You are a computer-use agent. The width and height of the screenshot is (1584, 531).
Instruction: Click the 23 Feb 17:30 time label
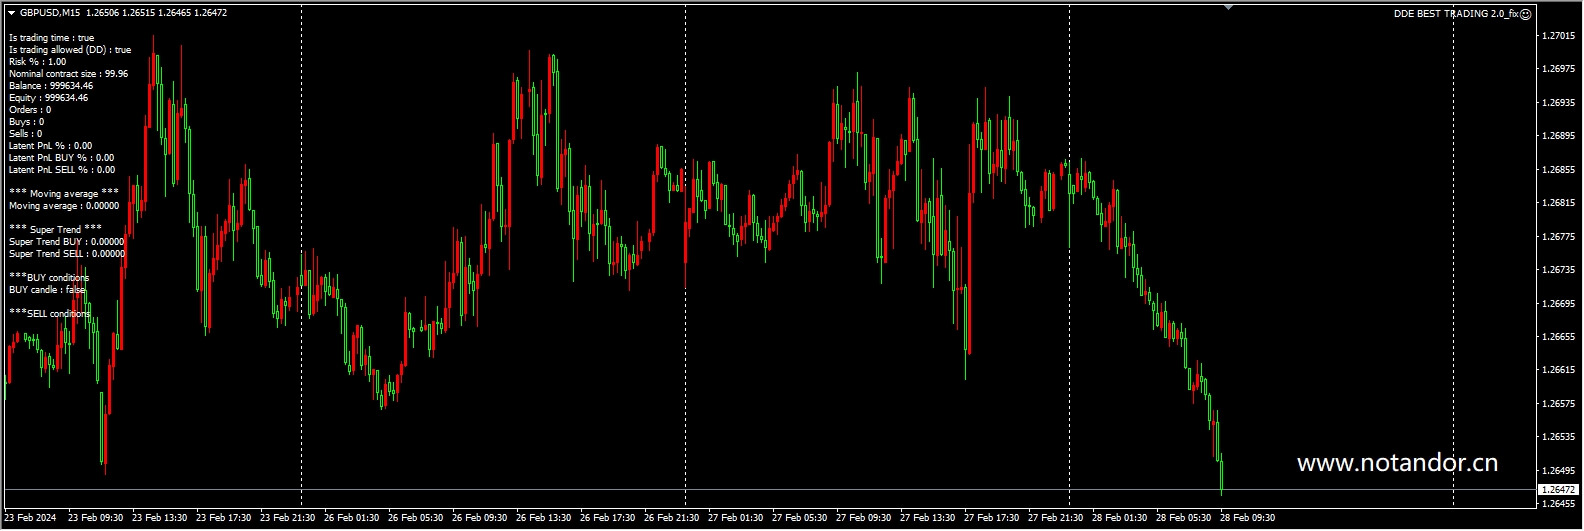point(224,518)
